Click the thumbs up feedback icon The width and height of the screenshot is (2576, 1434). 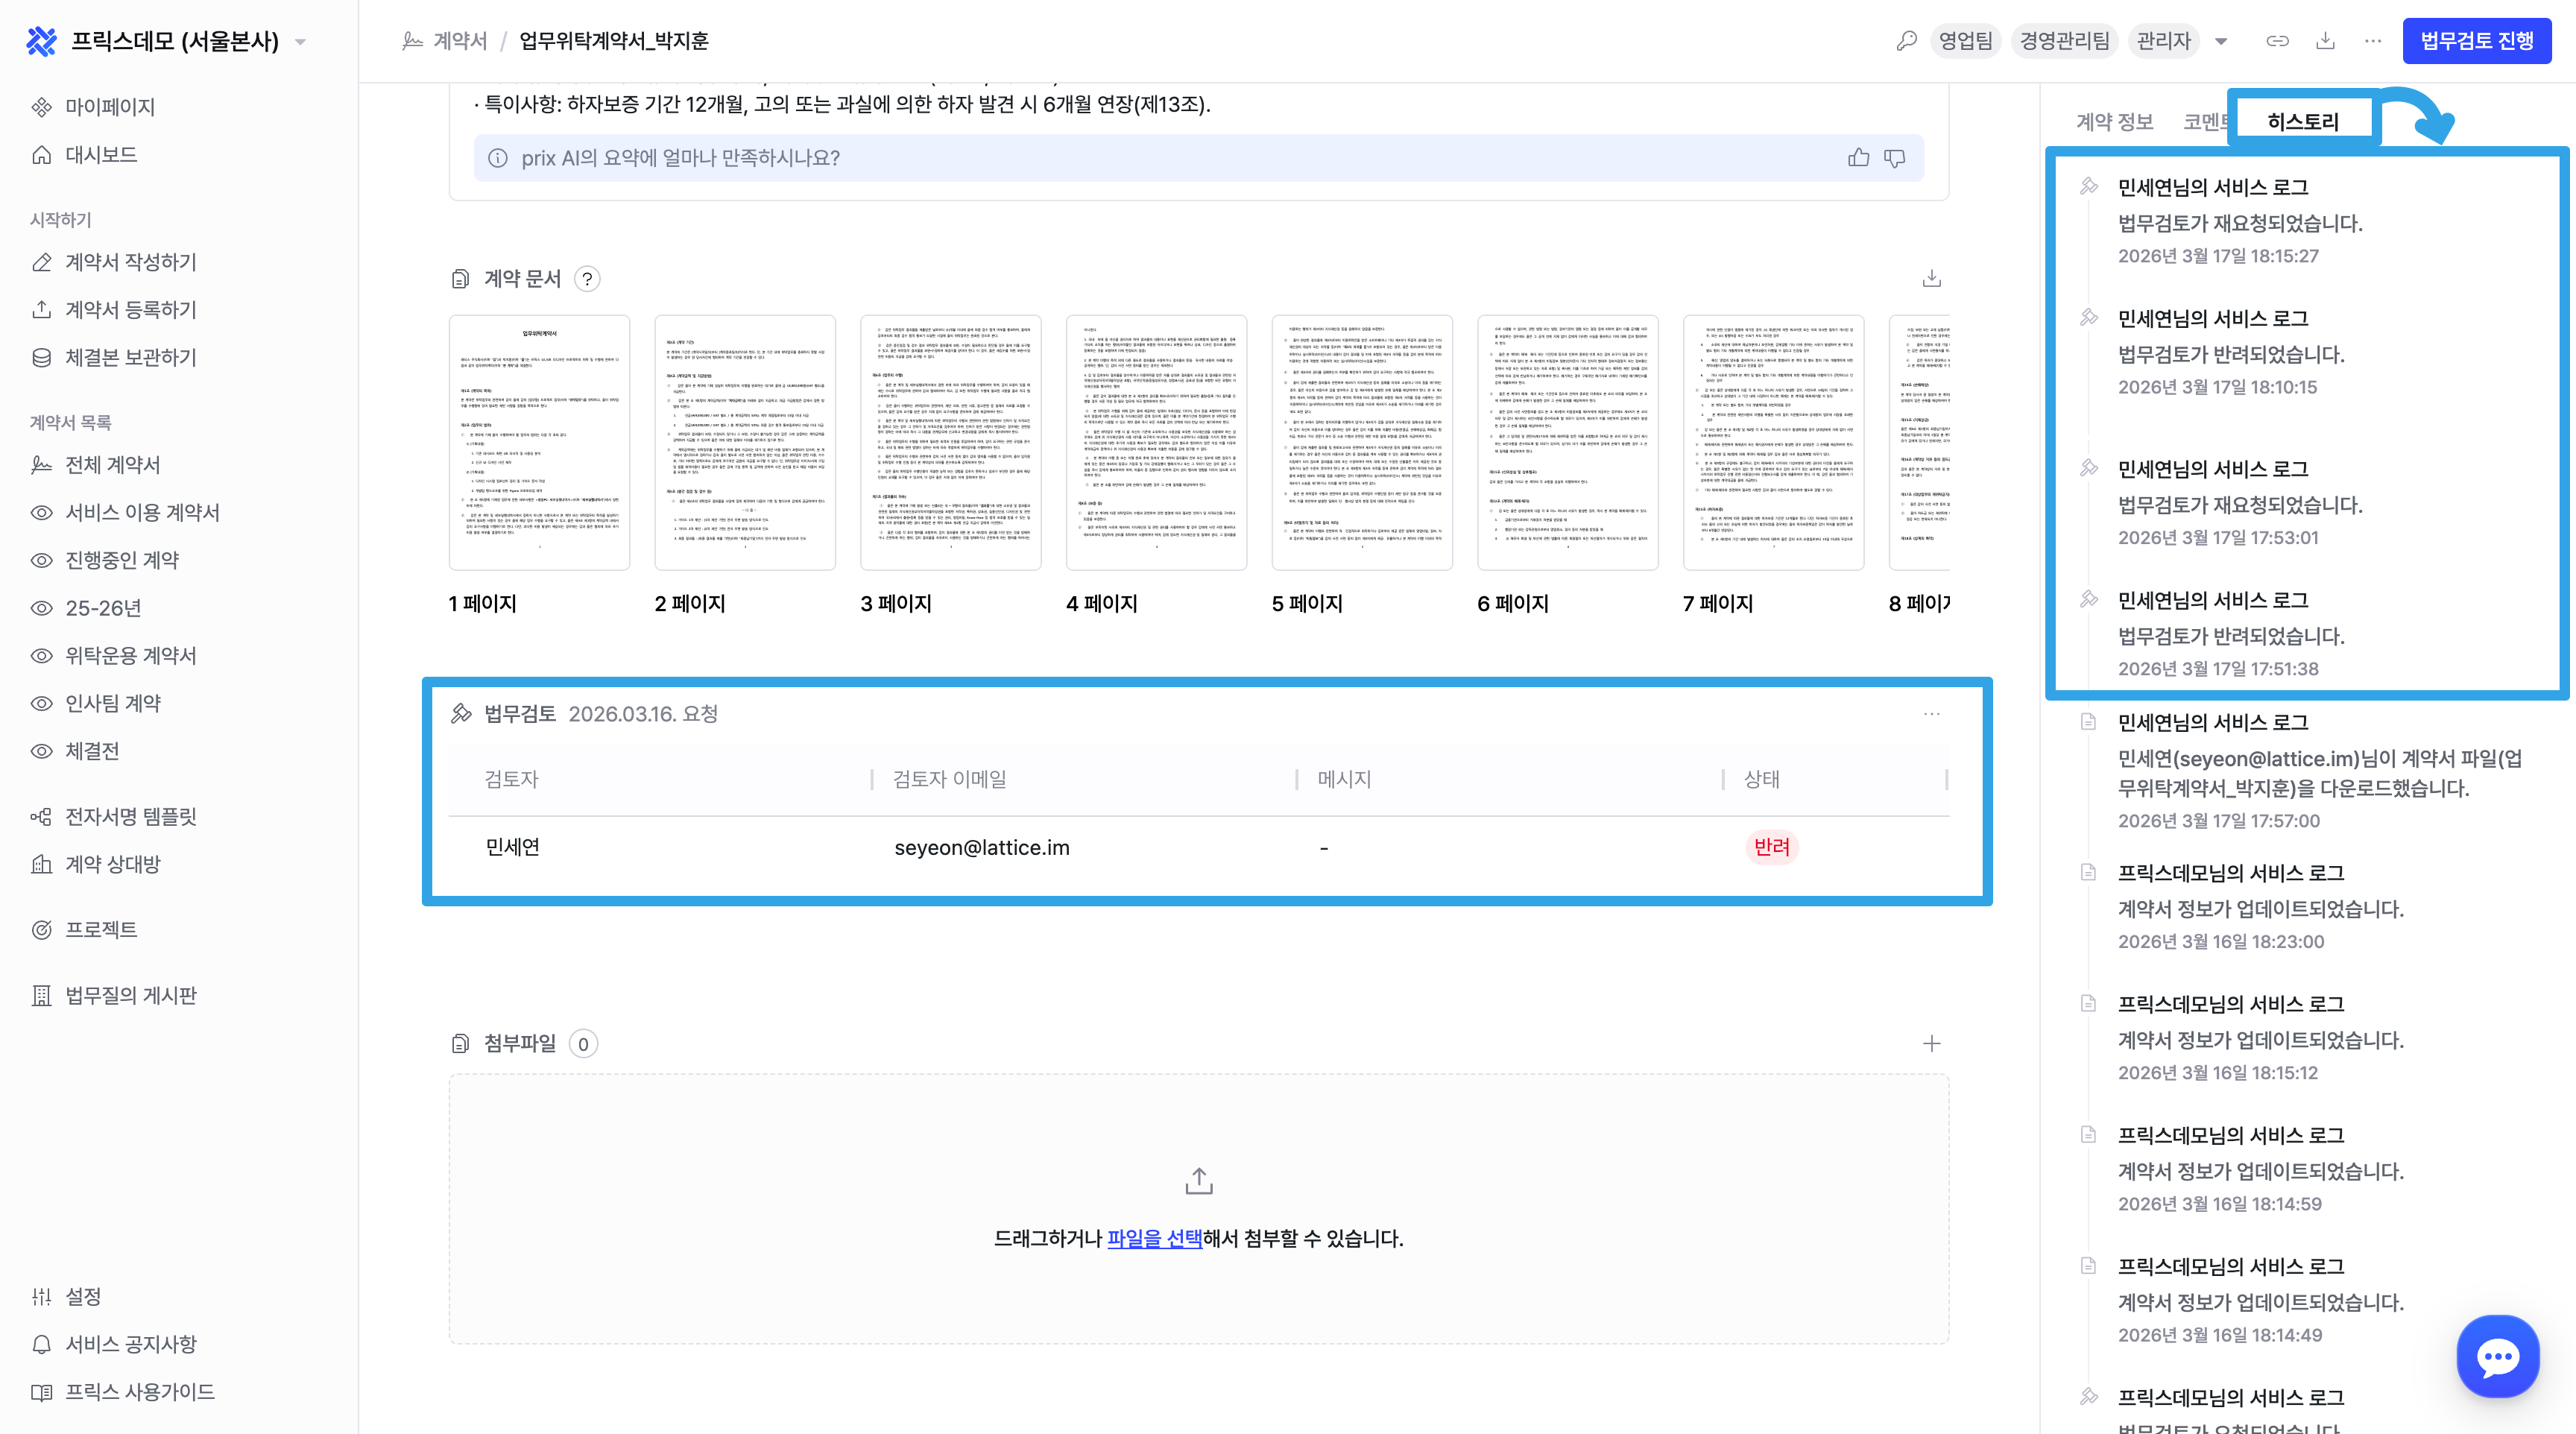coord(1858,158)
